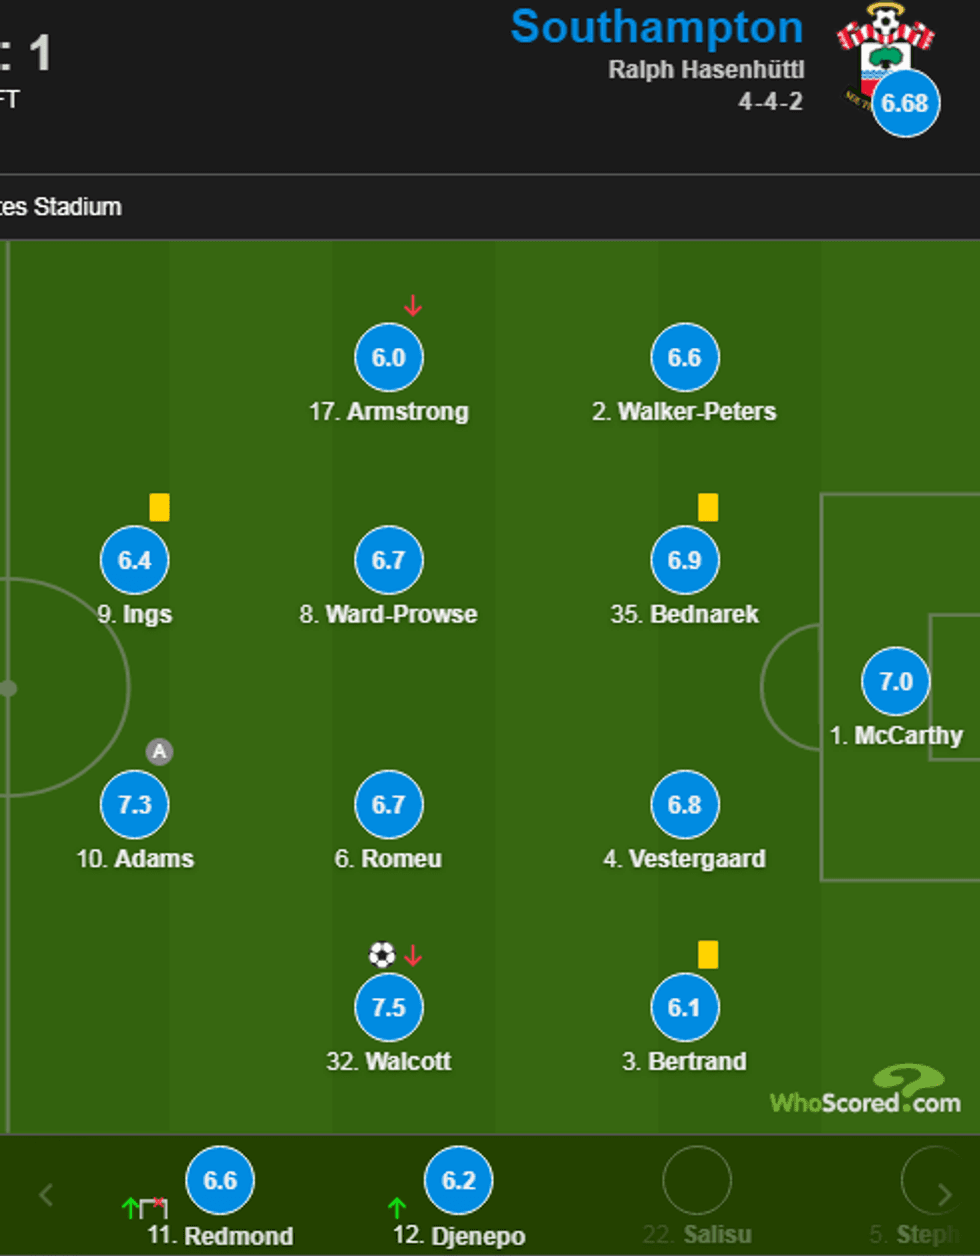Click the red substitution arrow above Armstrong
980x1256 pixels.
coord(412,306)
